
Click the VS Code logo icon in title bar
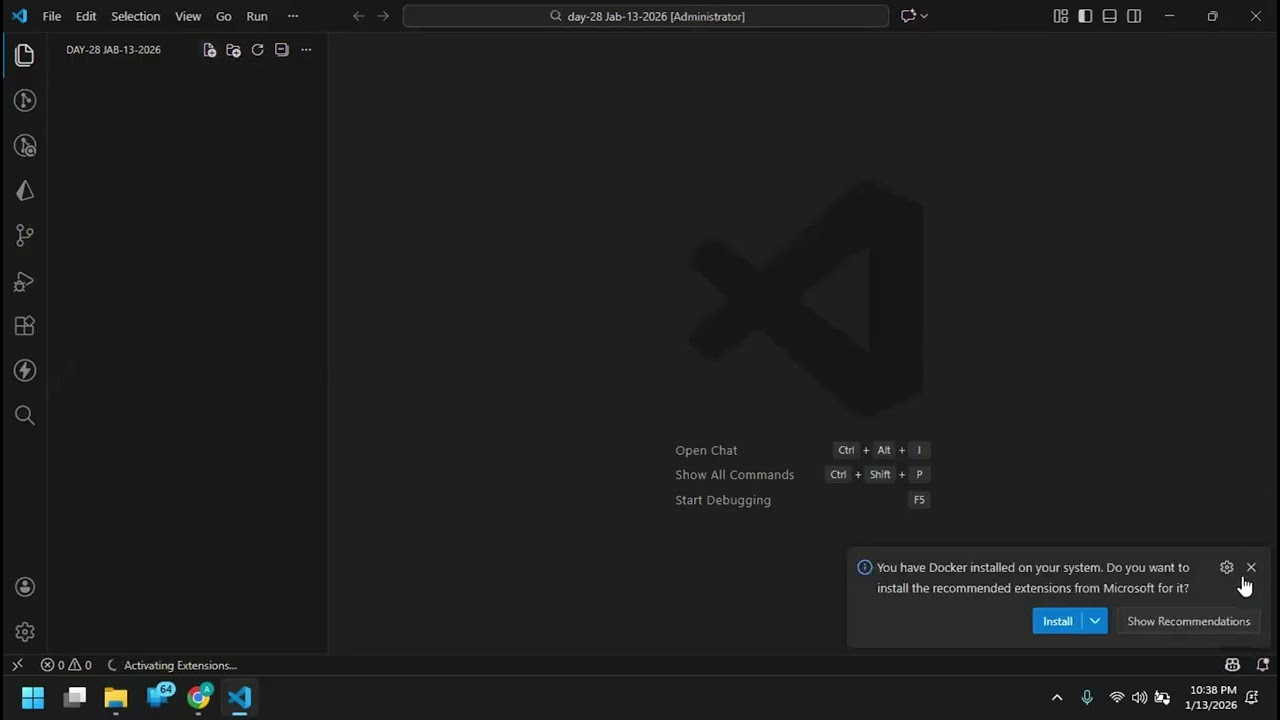[x=19, y=16]
